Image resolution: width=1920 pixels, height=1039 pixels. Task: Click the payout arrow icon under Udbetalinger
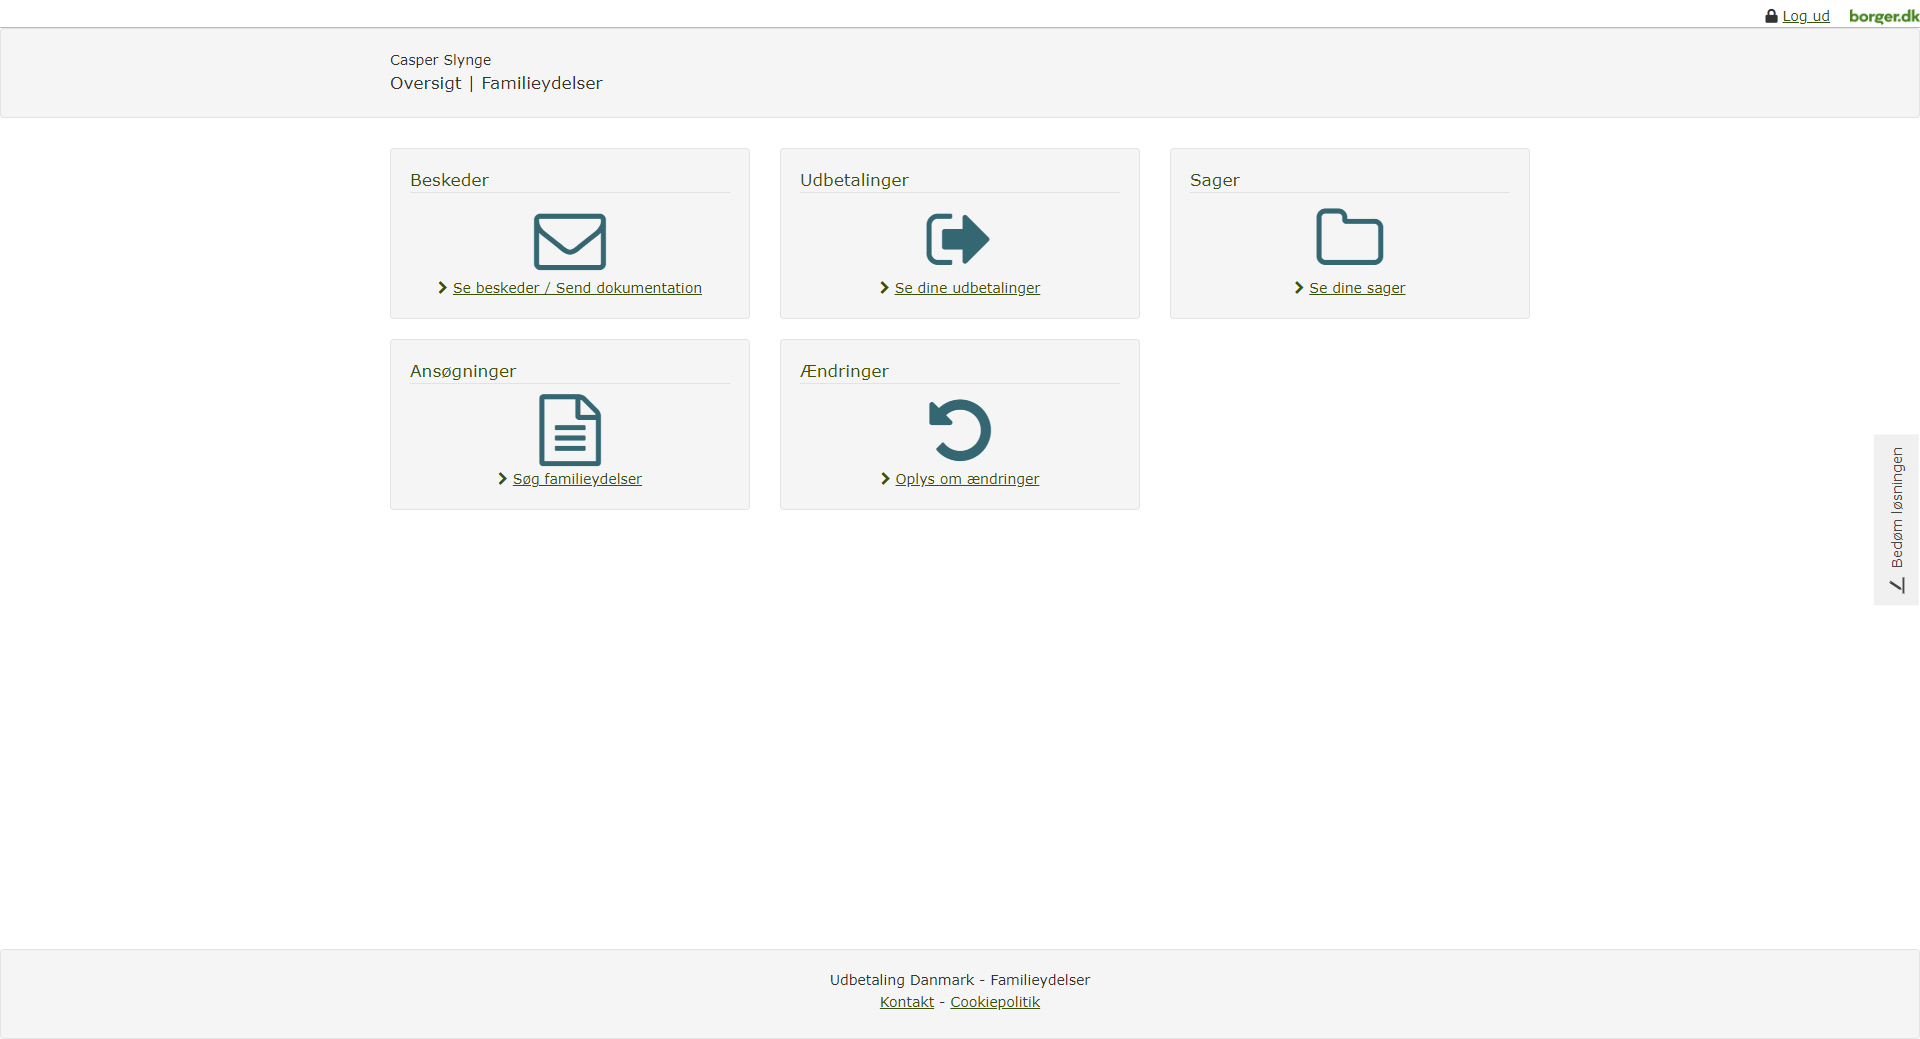958,239
